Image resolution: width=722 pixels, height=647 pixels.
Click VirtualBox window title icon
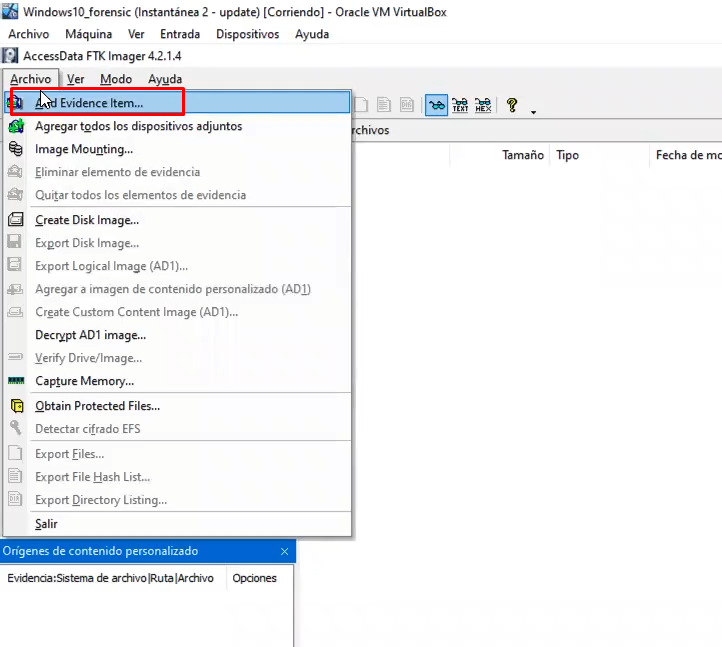(x=10, y=11)
